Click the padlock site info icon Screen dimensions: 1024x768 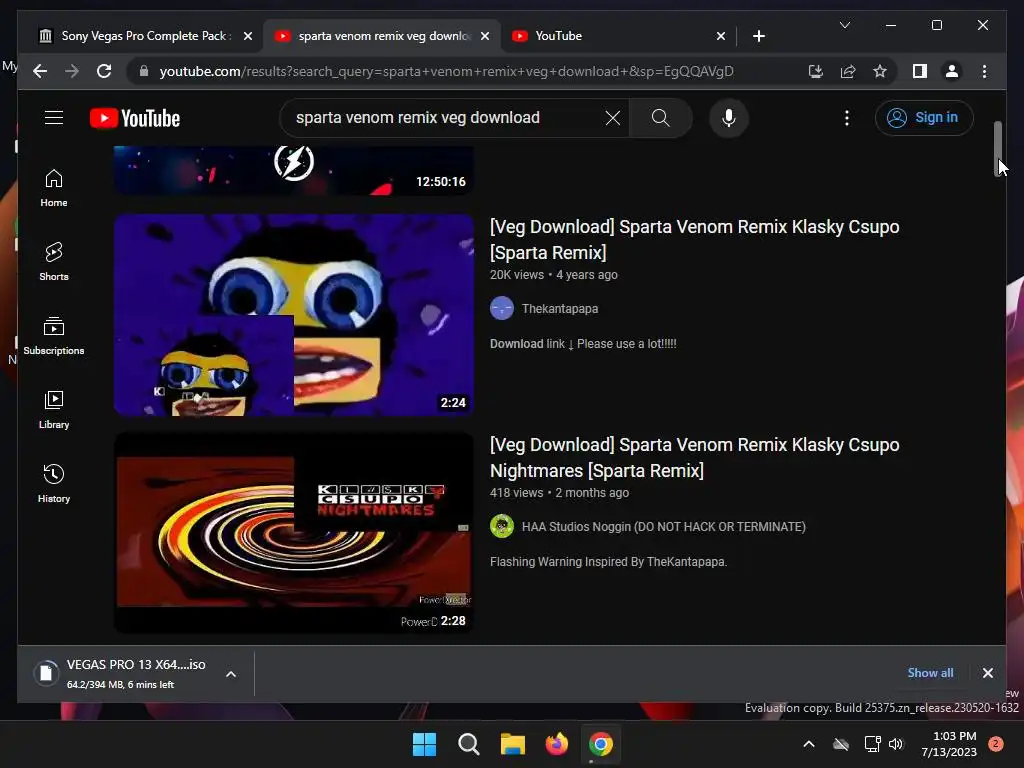[x=144, y=71]
